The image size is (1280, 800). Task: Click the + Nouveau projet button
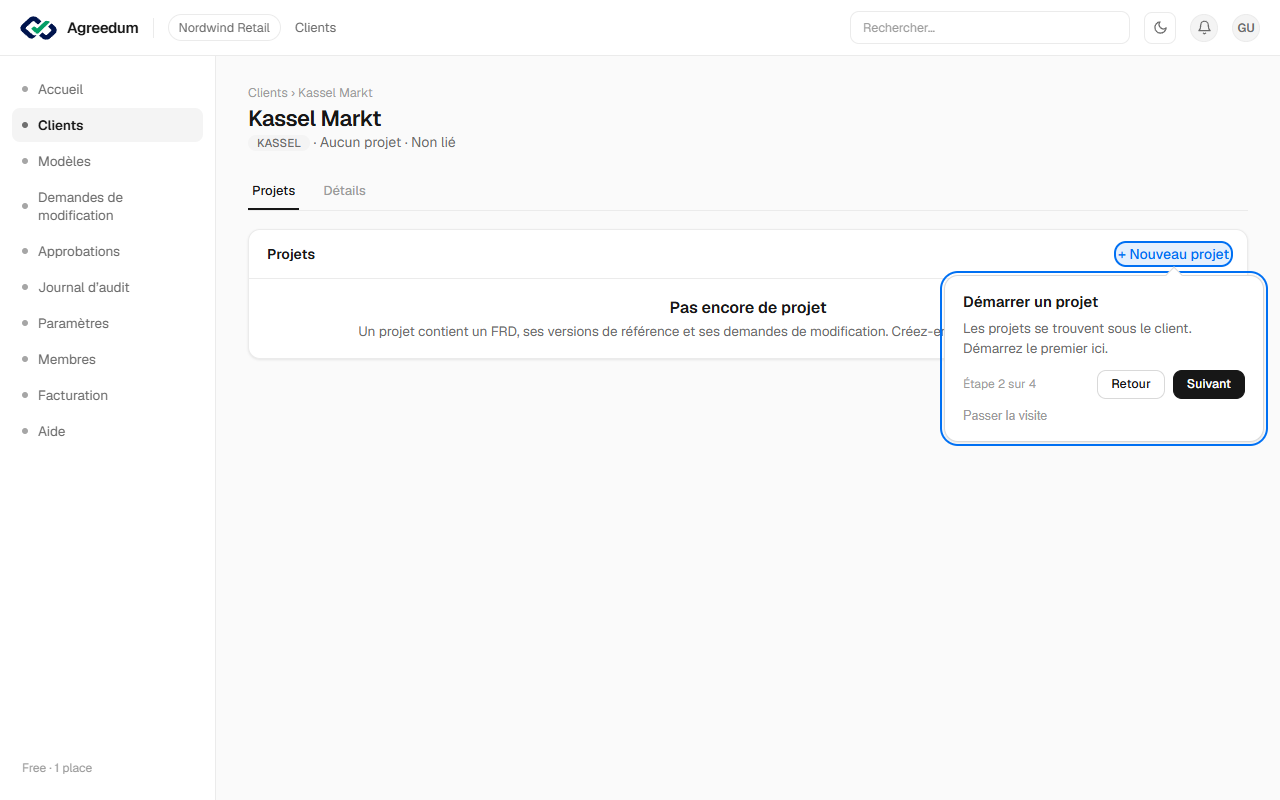coord(1173,254)
